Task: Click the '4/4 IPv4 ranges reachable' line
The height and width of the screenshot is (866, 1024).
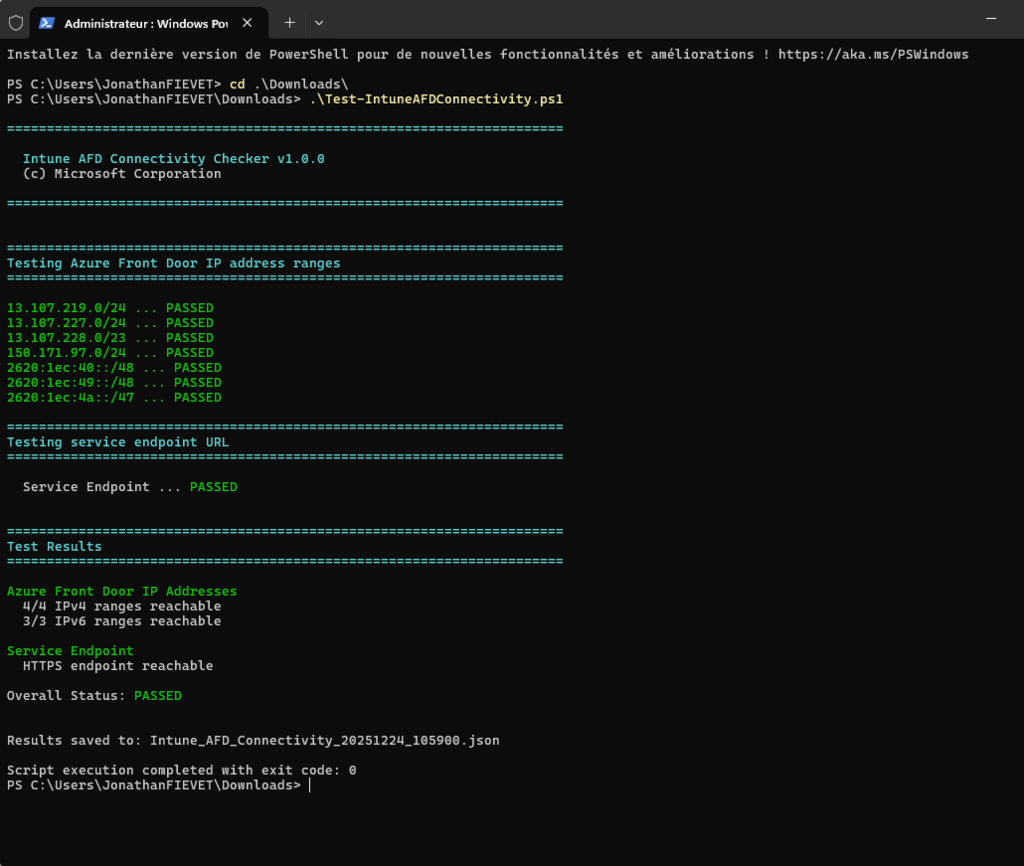Action: pyautogui.click(x=121, y=606)
